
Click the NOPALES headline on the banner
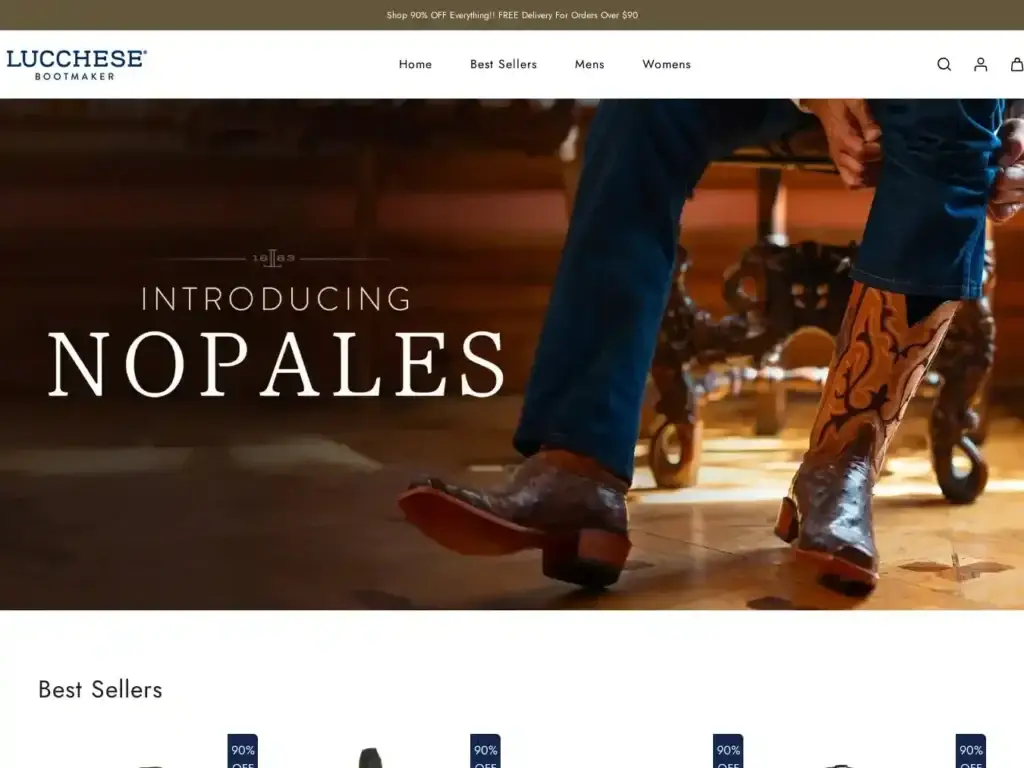[x=277, y=364]
